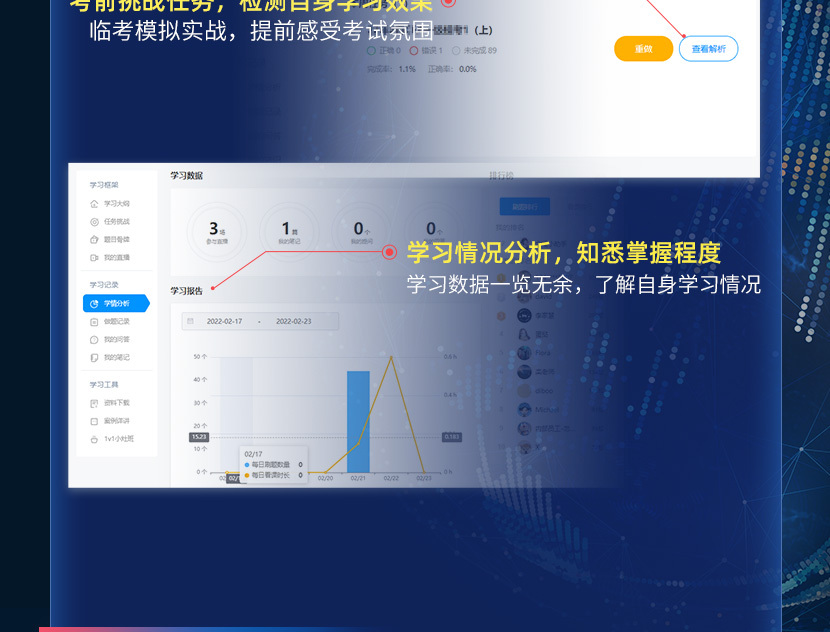This screenshot has height=632, width=830.
Task: Click the calendar icon in date range field
Action: pos(191,321)
